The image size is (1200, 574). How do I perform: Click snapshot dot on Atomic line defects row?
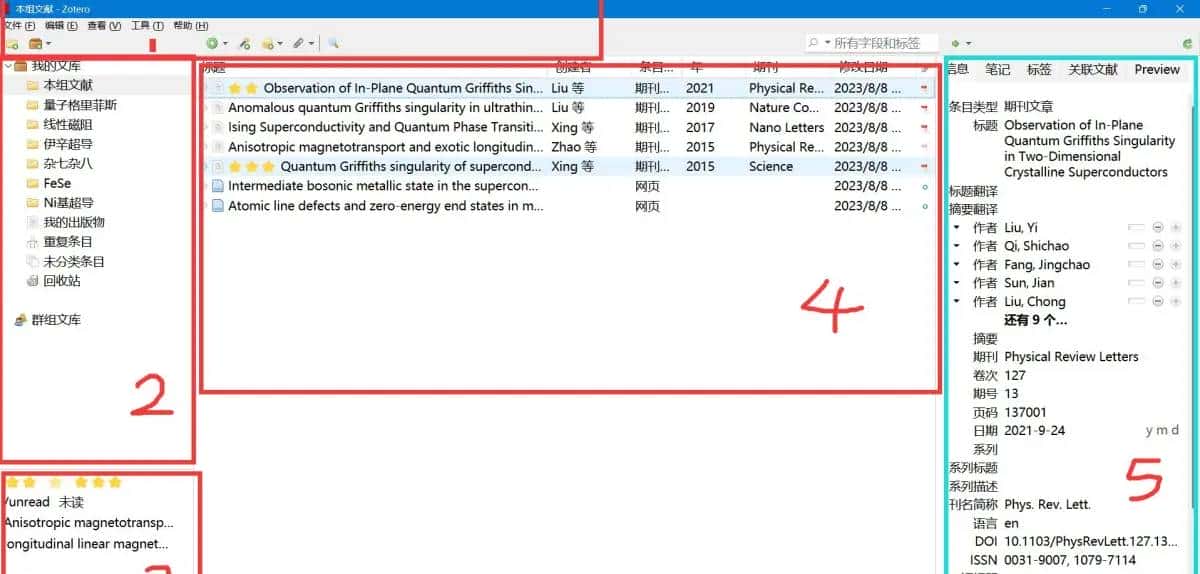tap(924, 206)
